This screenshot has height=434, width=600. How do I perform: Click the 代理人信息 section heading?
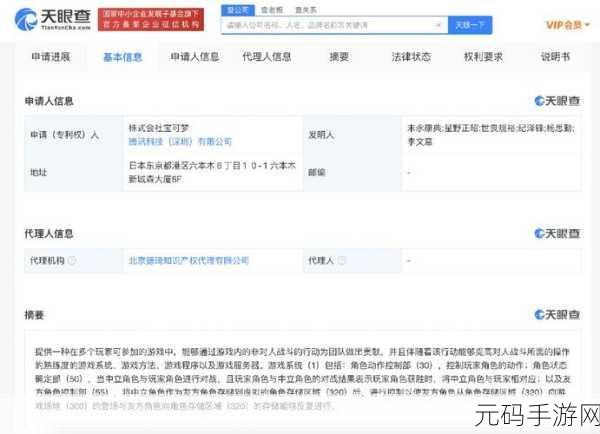(49, 233)
